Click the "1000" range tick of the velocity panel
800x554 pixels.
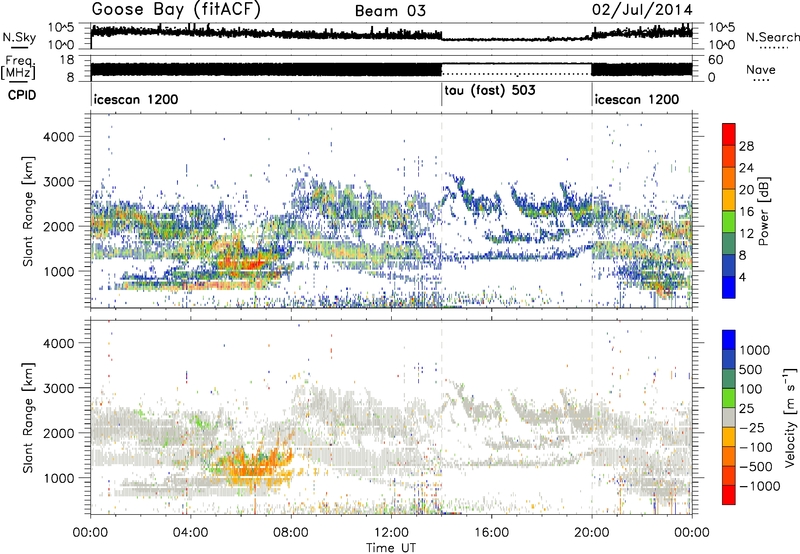coord(58,478)
